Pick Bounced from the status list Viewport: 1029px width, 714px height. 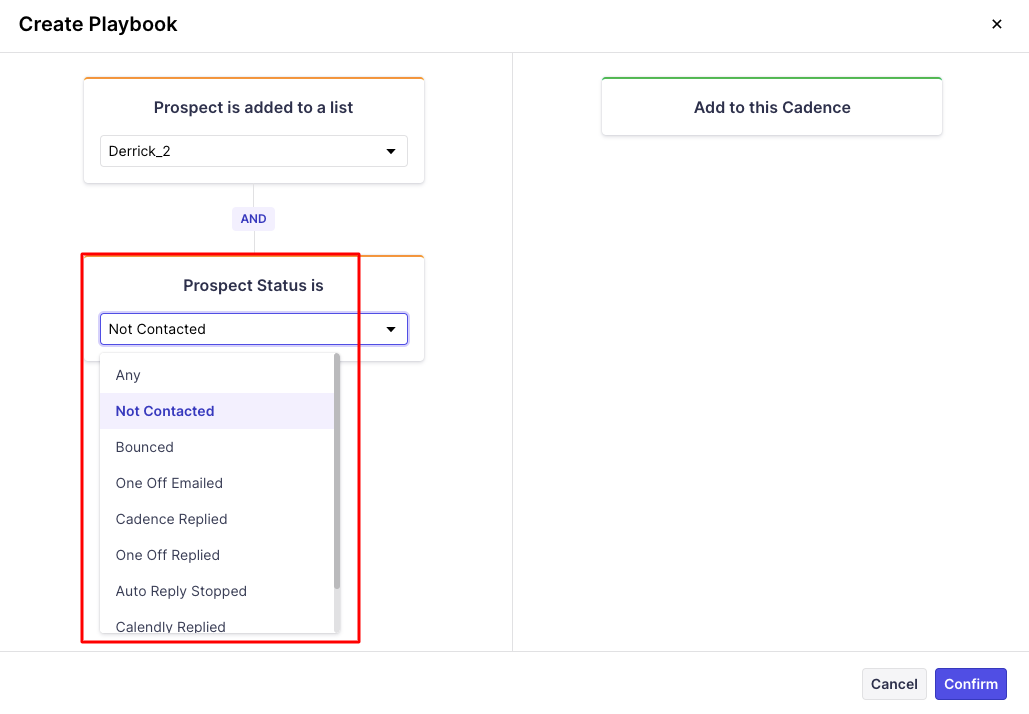[x=145, y=447]
